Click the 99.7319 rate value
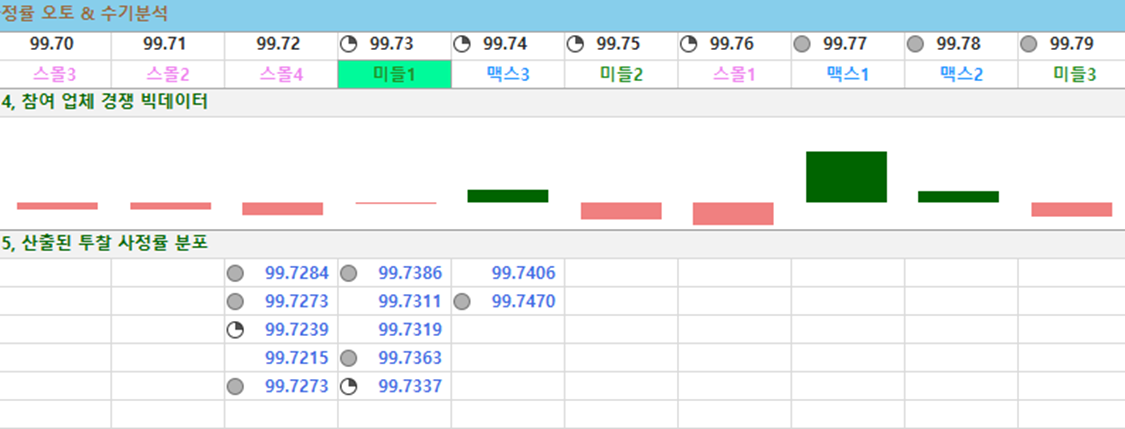 click(x=410, y=330)
